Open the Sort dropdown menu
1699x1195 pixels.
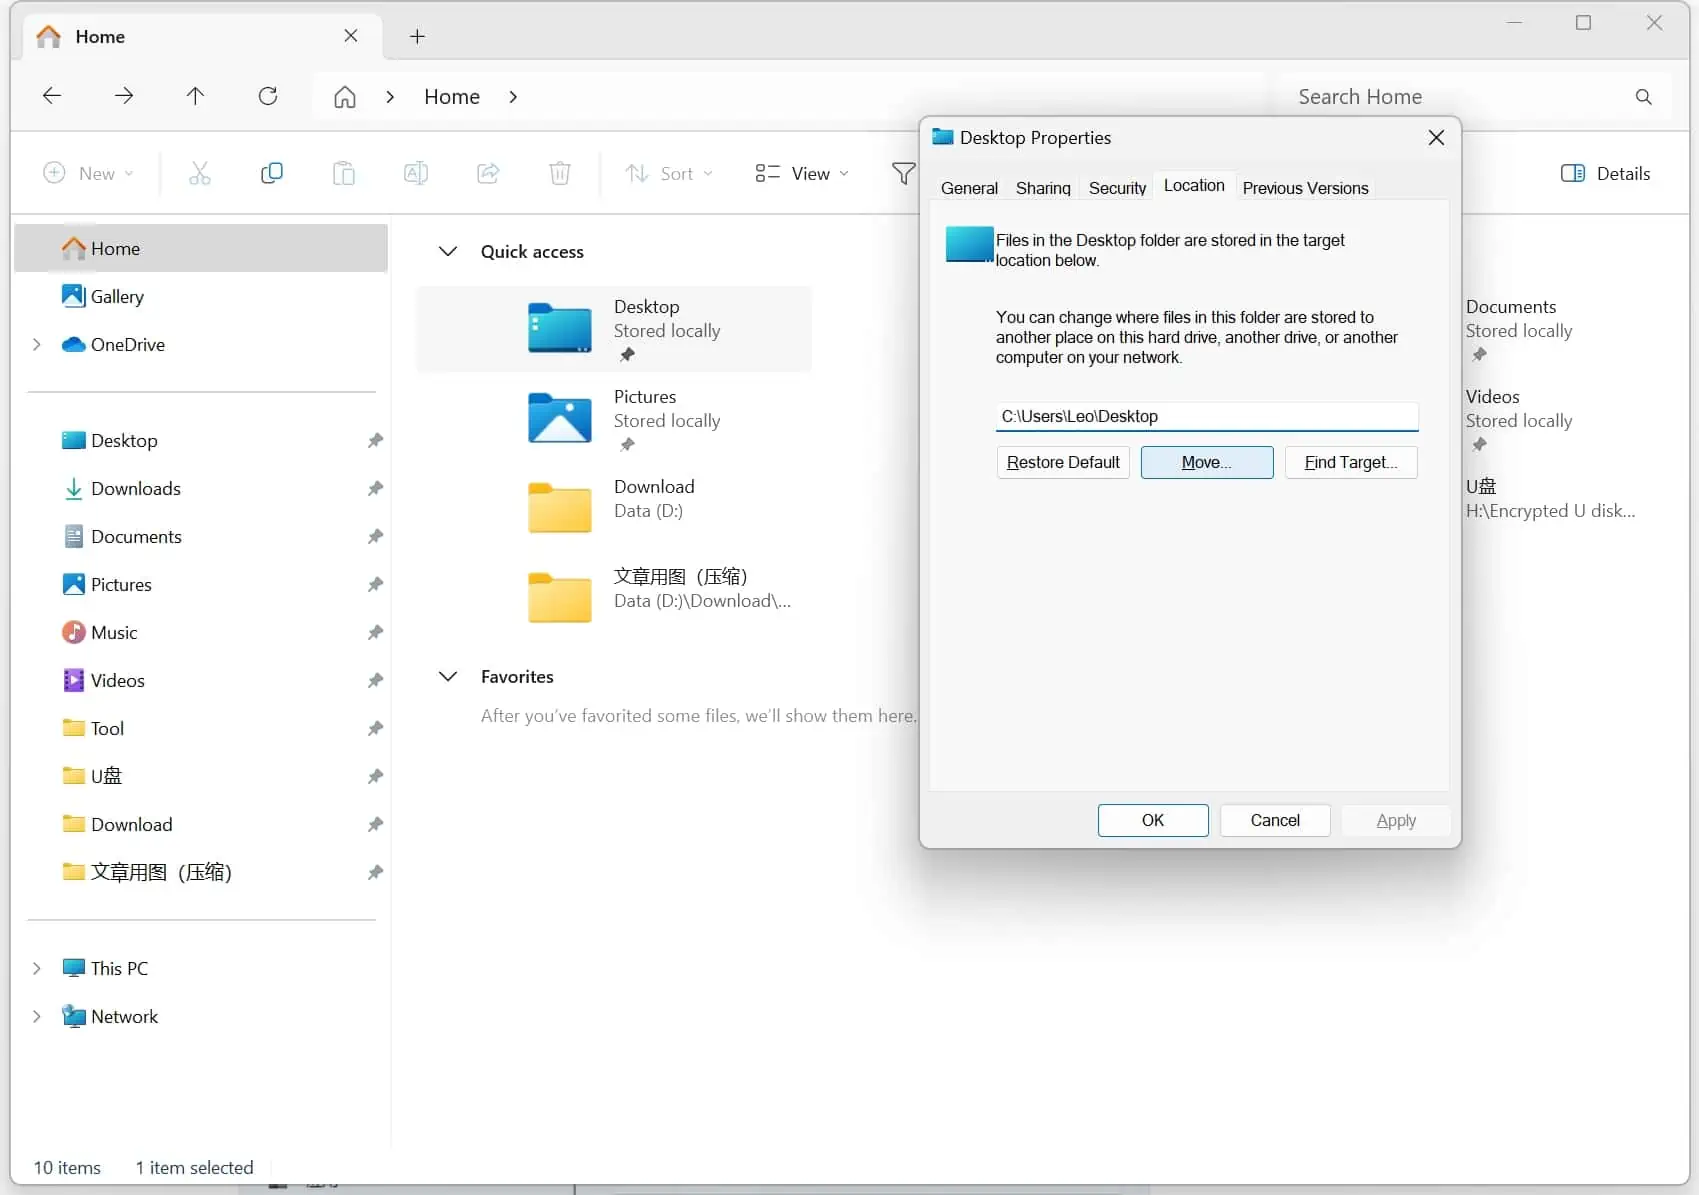pos(669,174)
